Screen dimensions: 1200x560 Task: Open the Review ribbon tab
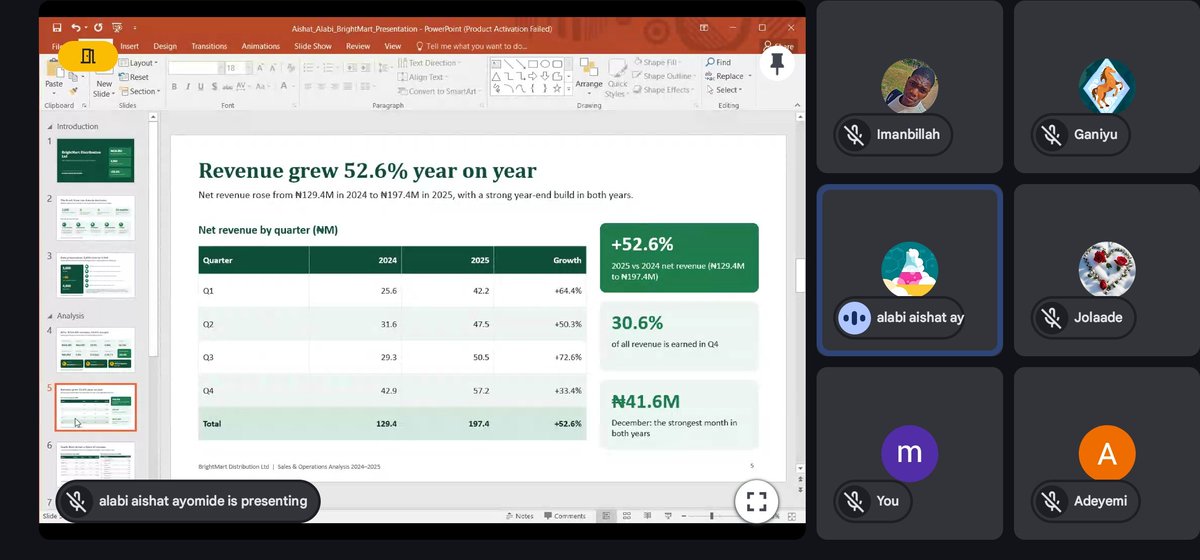click(358, 46)
